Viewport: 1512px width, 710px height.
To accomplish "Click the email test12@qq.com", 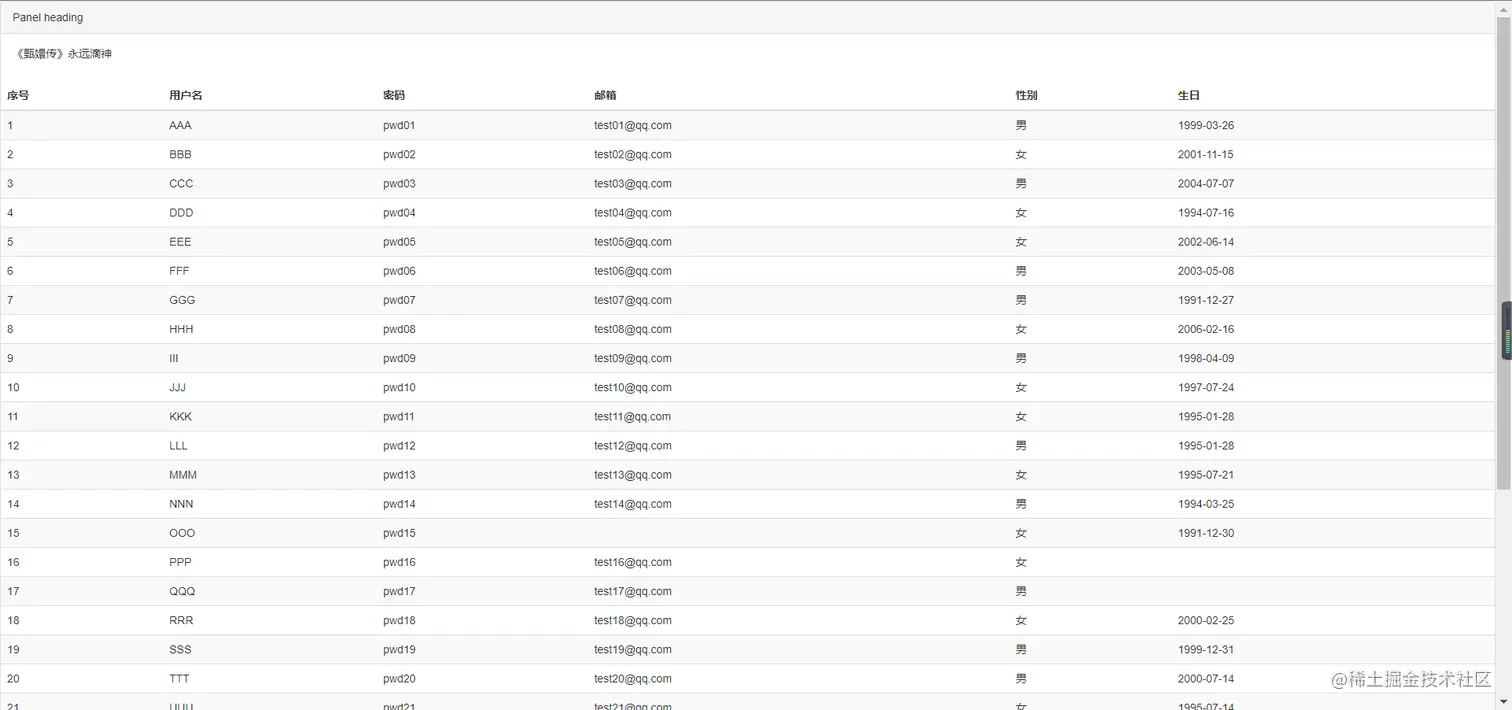I will pyautogui.click(x=632, y=446).
